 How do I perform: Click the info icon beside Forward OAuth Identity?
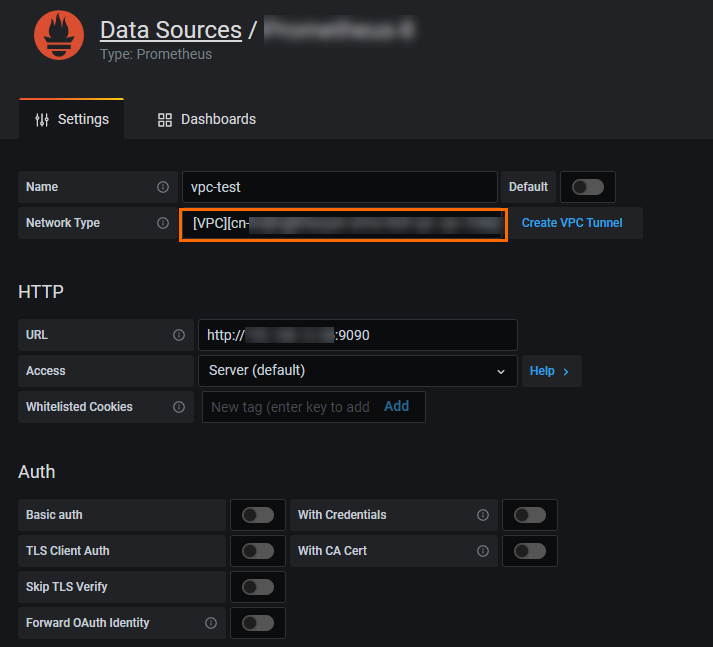coord(211,623)
